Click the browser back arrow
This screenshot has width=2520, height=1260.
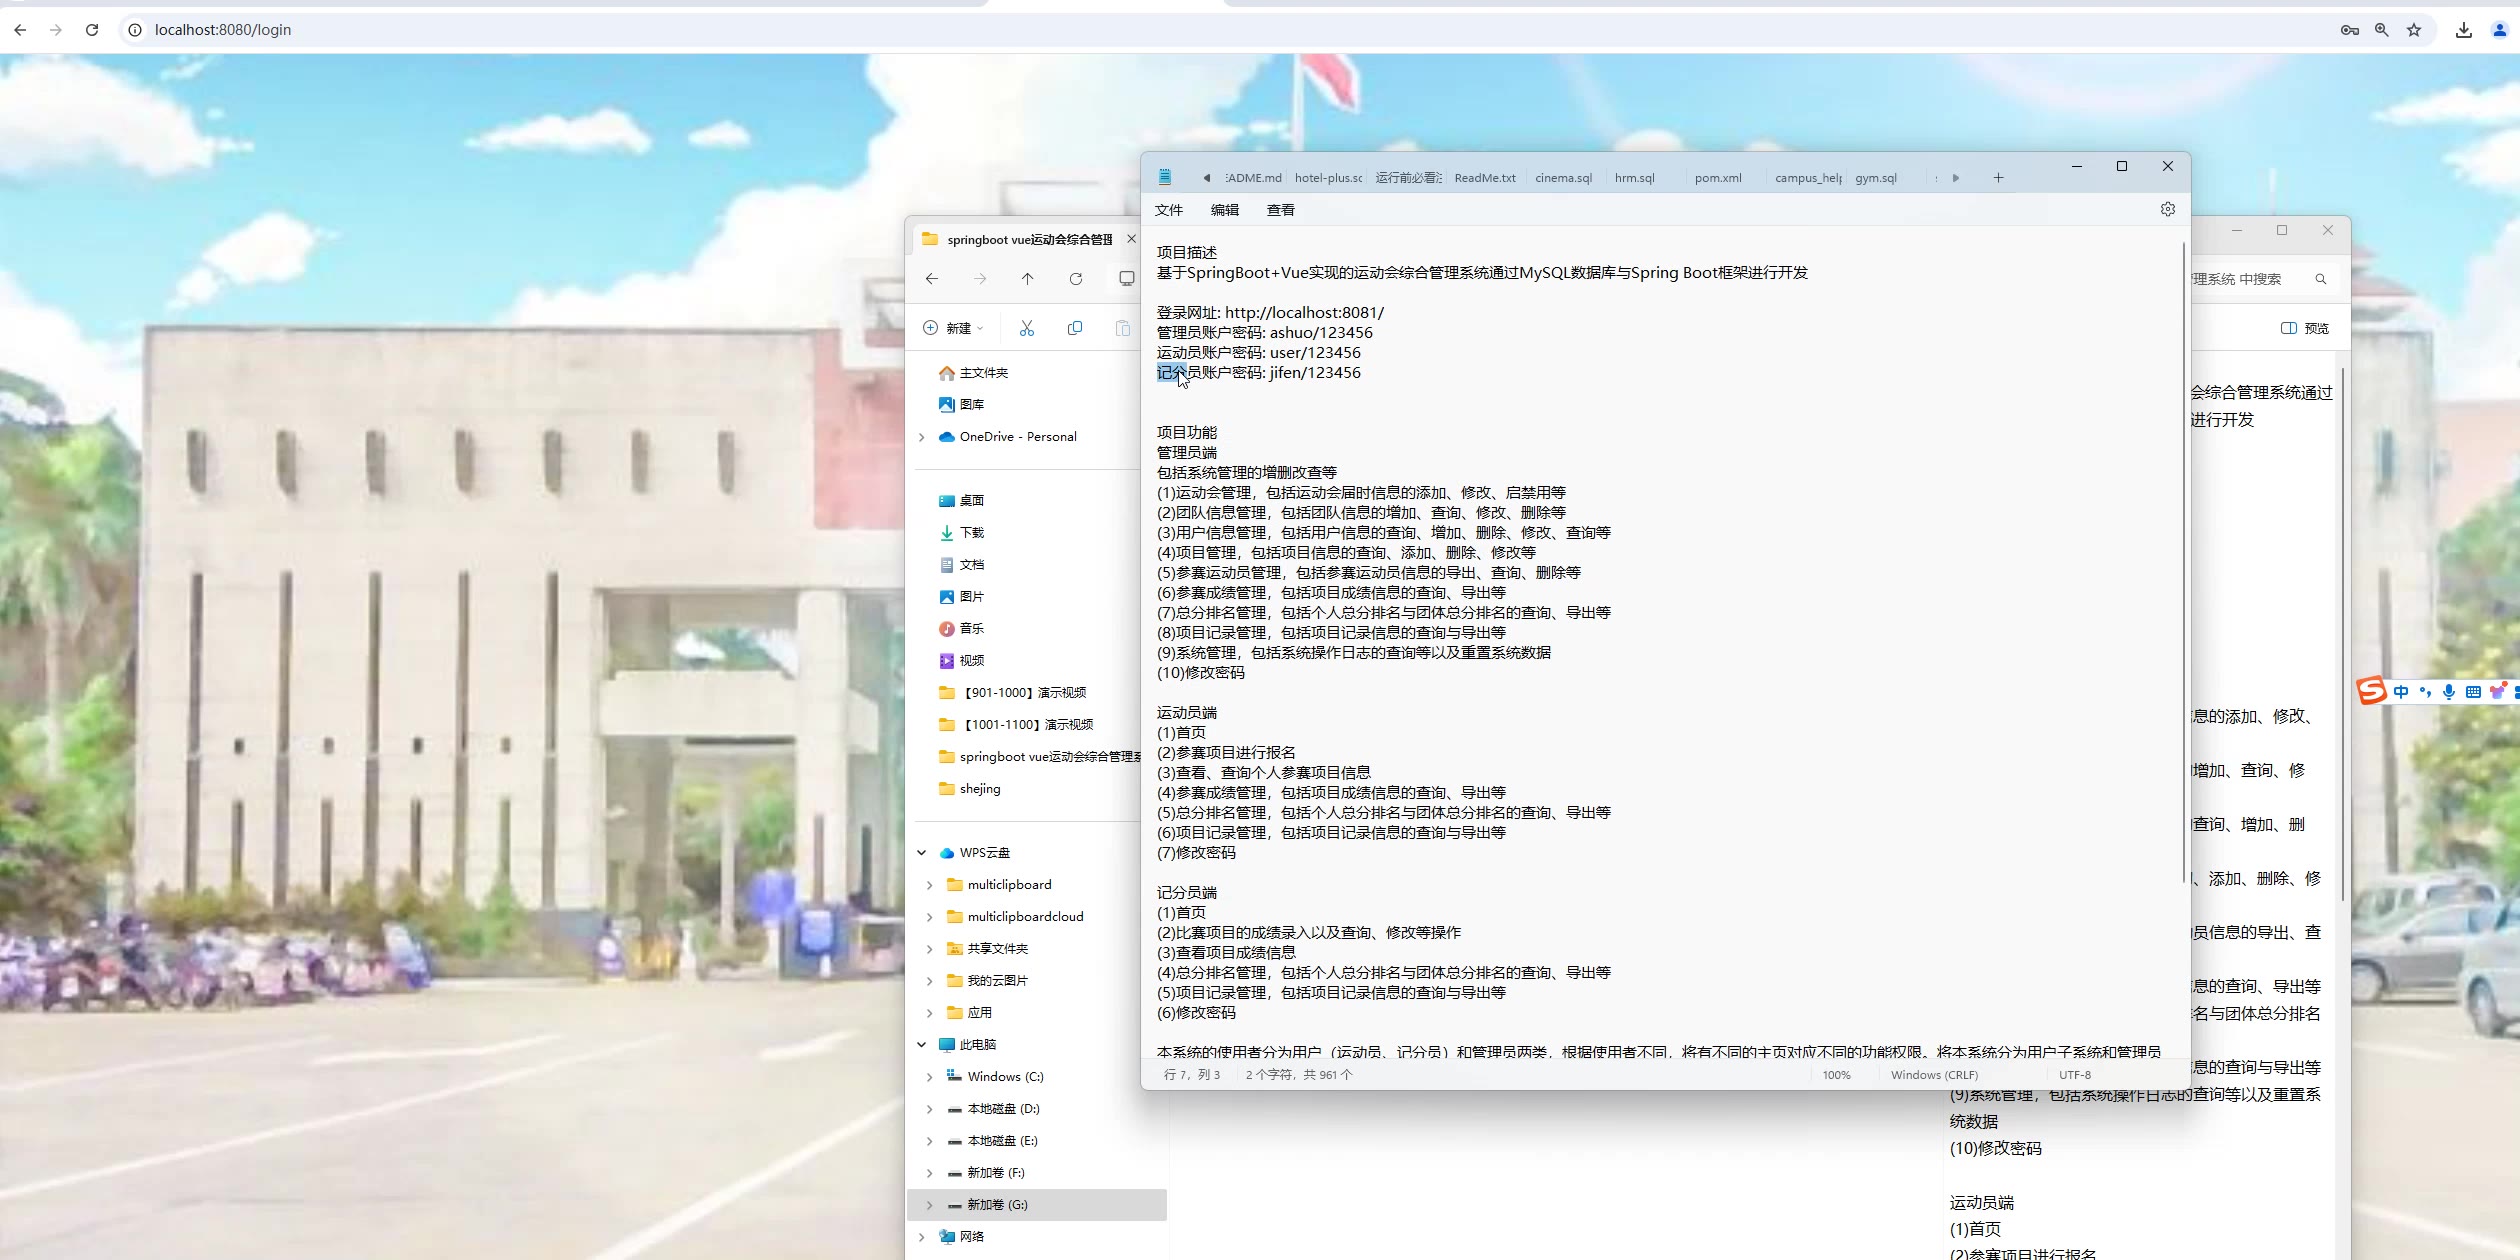pyautogui.click(x=20, y=30)
